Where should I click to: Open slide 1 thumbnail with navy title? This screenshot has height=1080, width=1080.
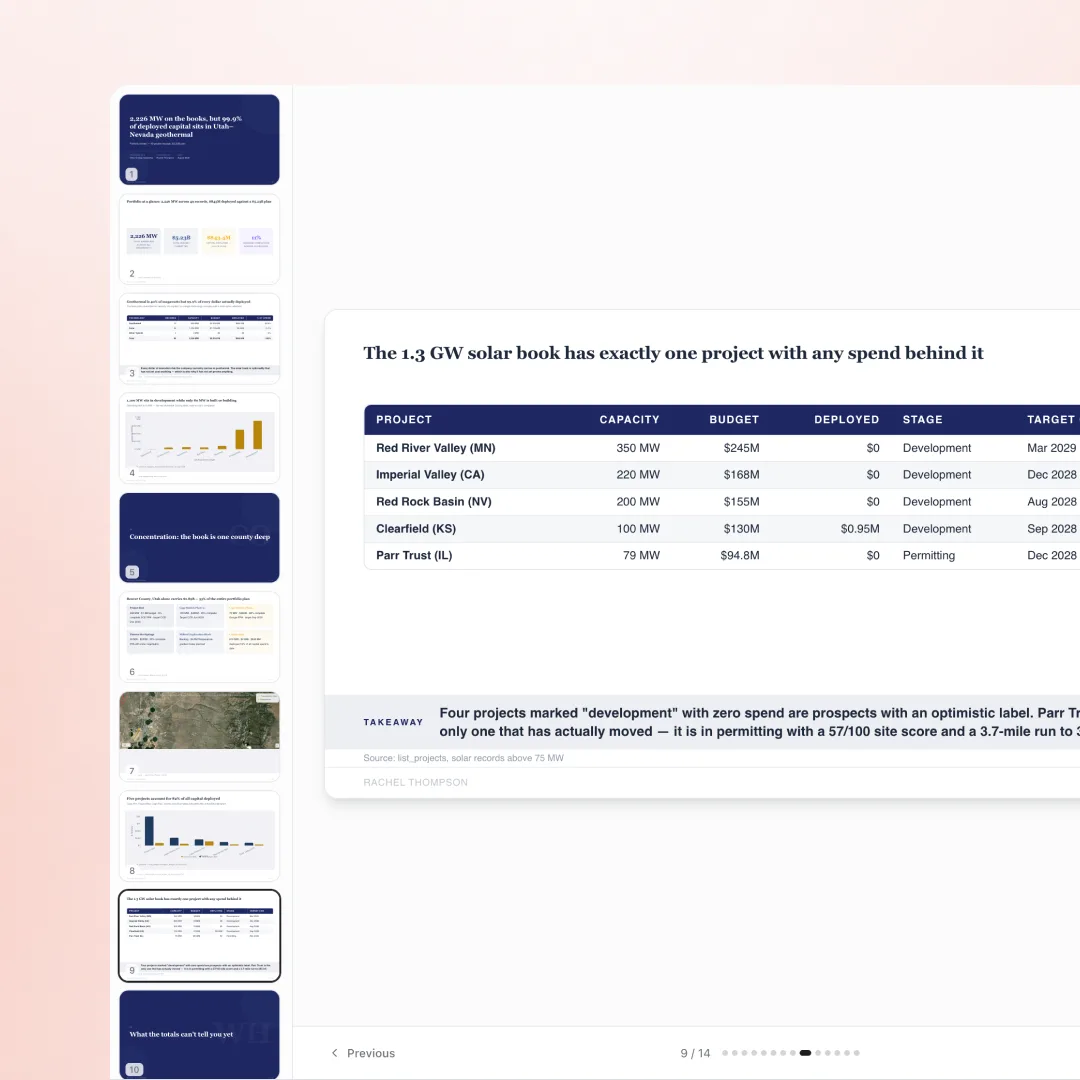[199, 140]
